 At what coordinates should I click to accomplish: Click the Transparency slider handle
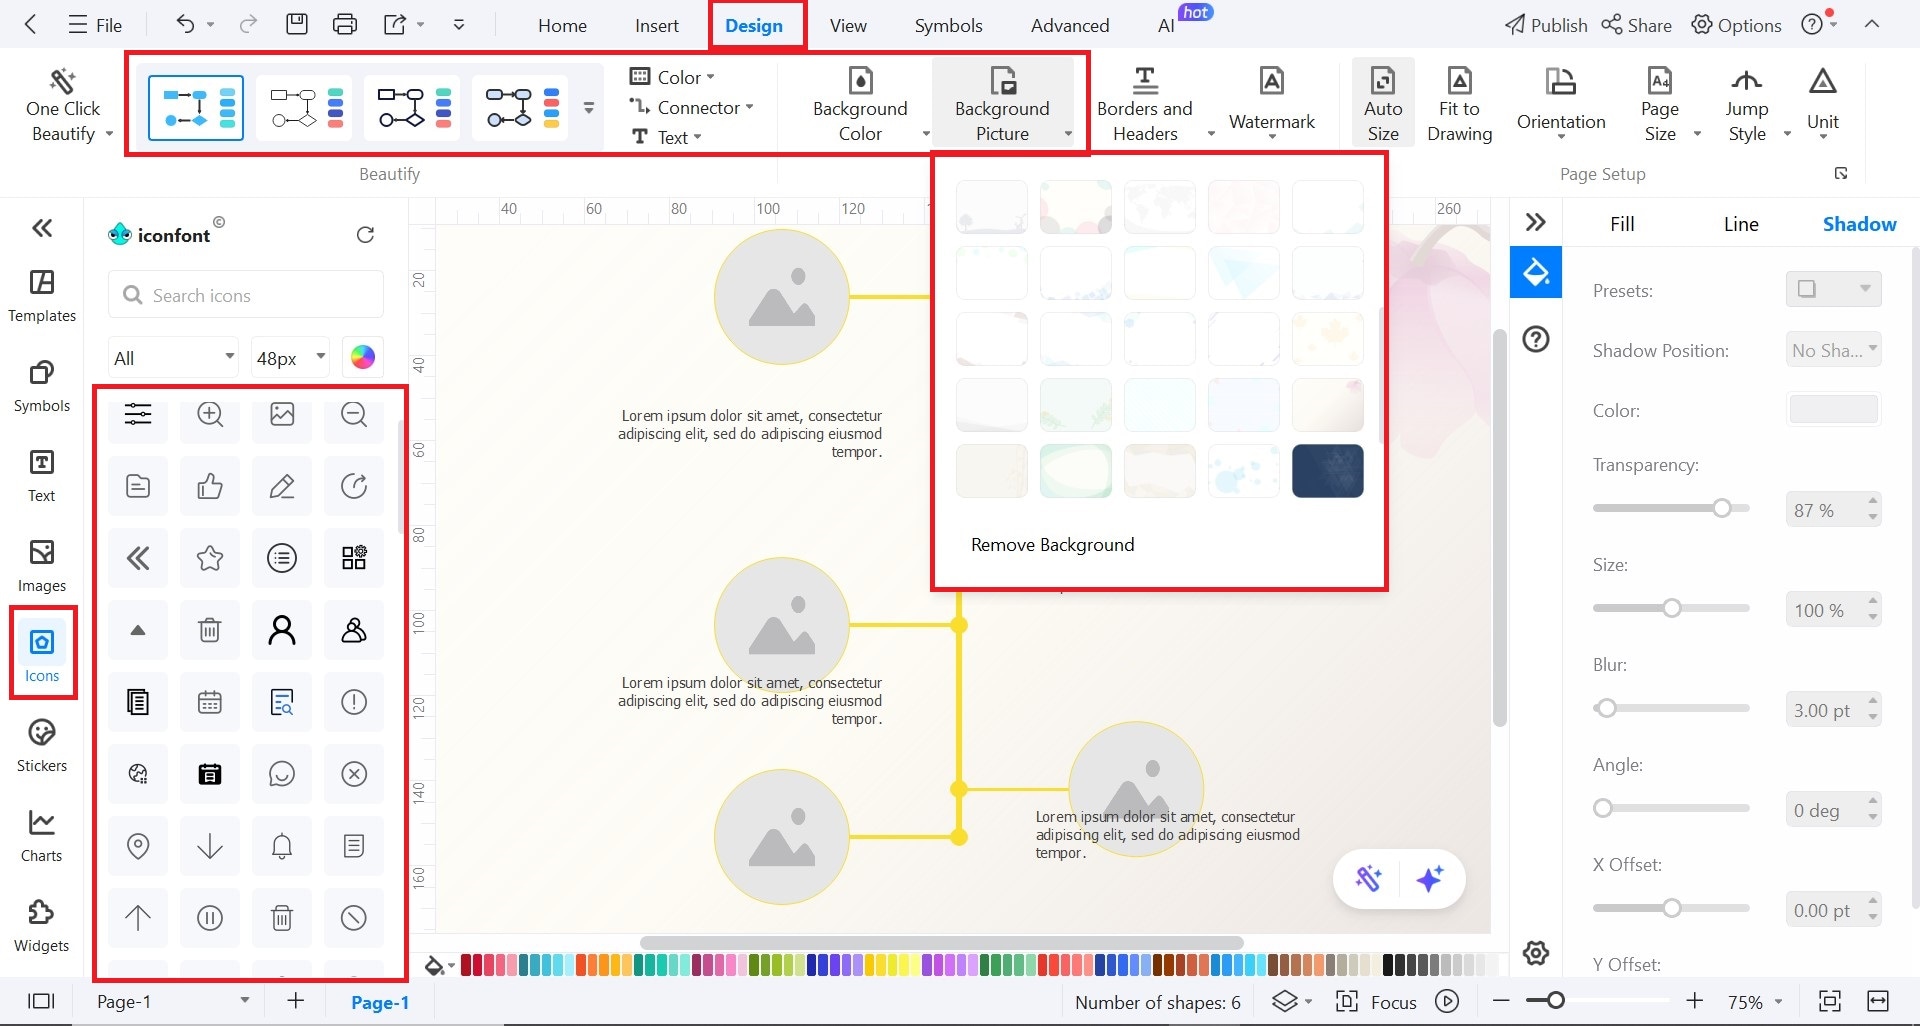[x=1721, y=508]
